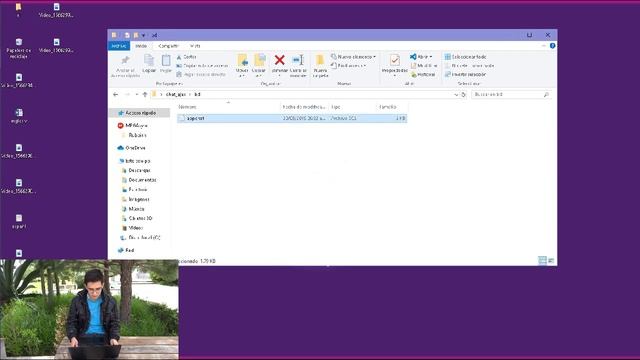This screenshot has width=640, height=360.
Task: Cut the file with Cortar
Action: click(187, 57)
